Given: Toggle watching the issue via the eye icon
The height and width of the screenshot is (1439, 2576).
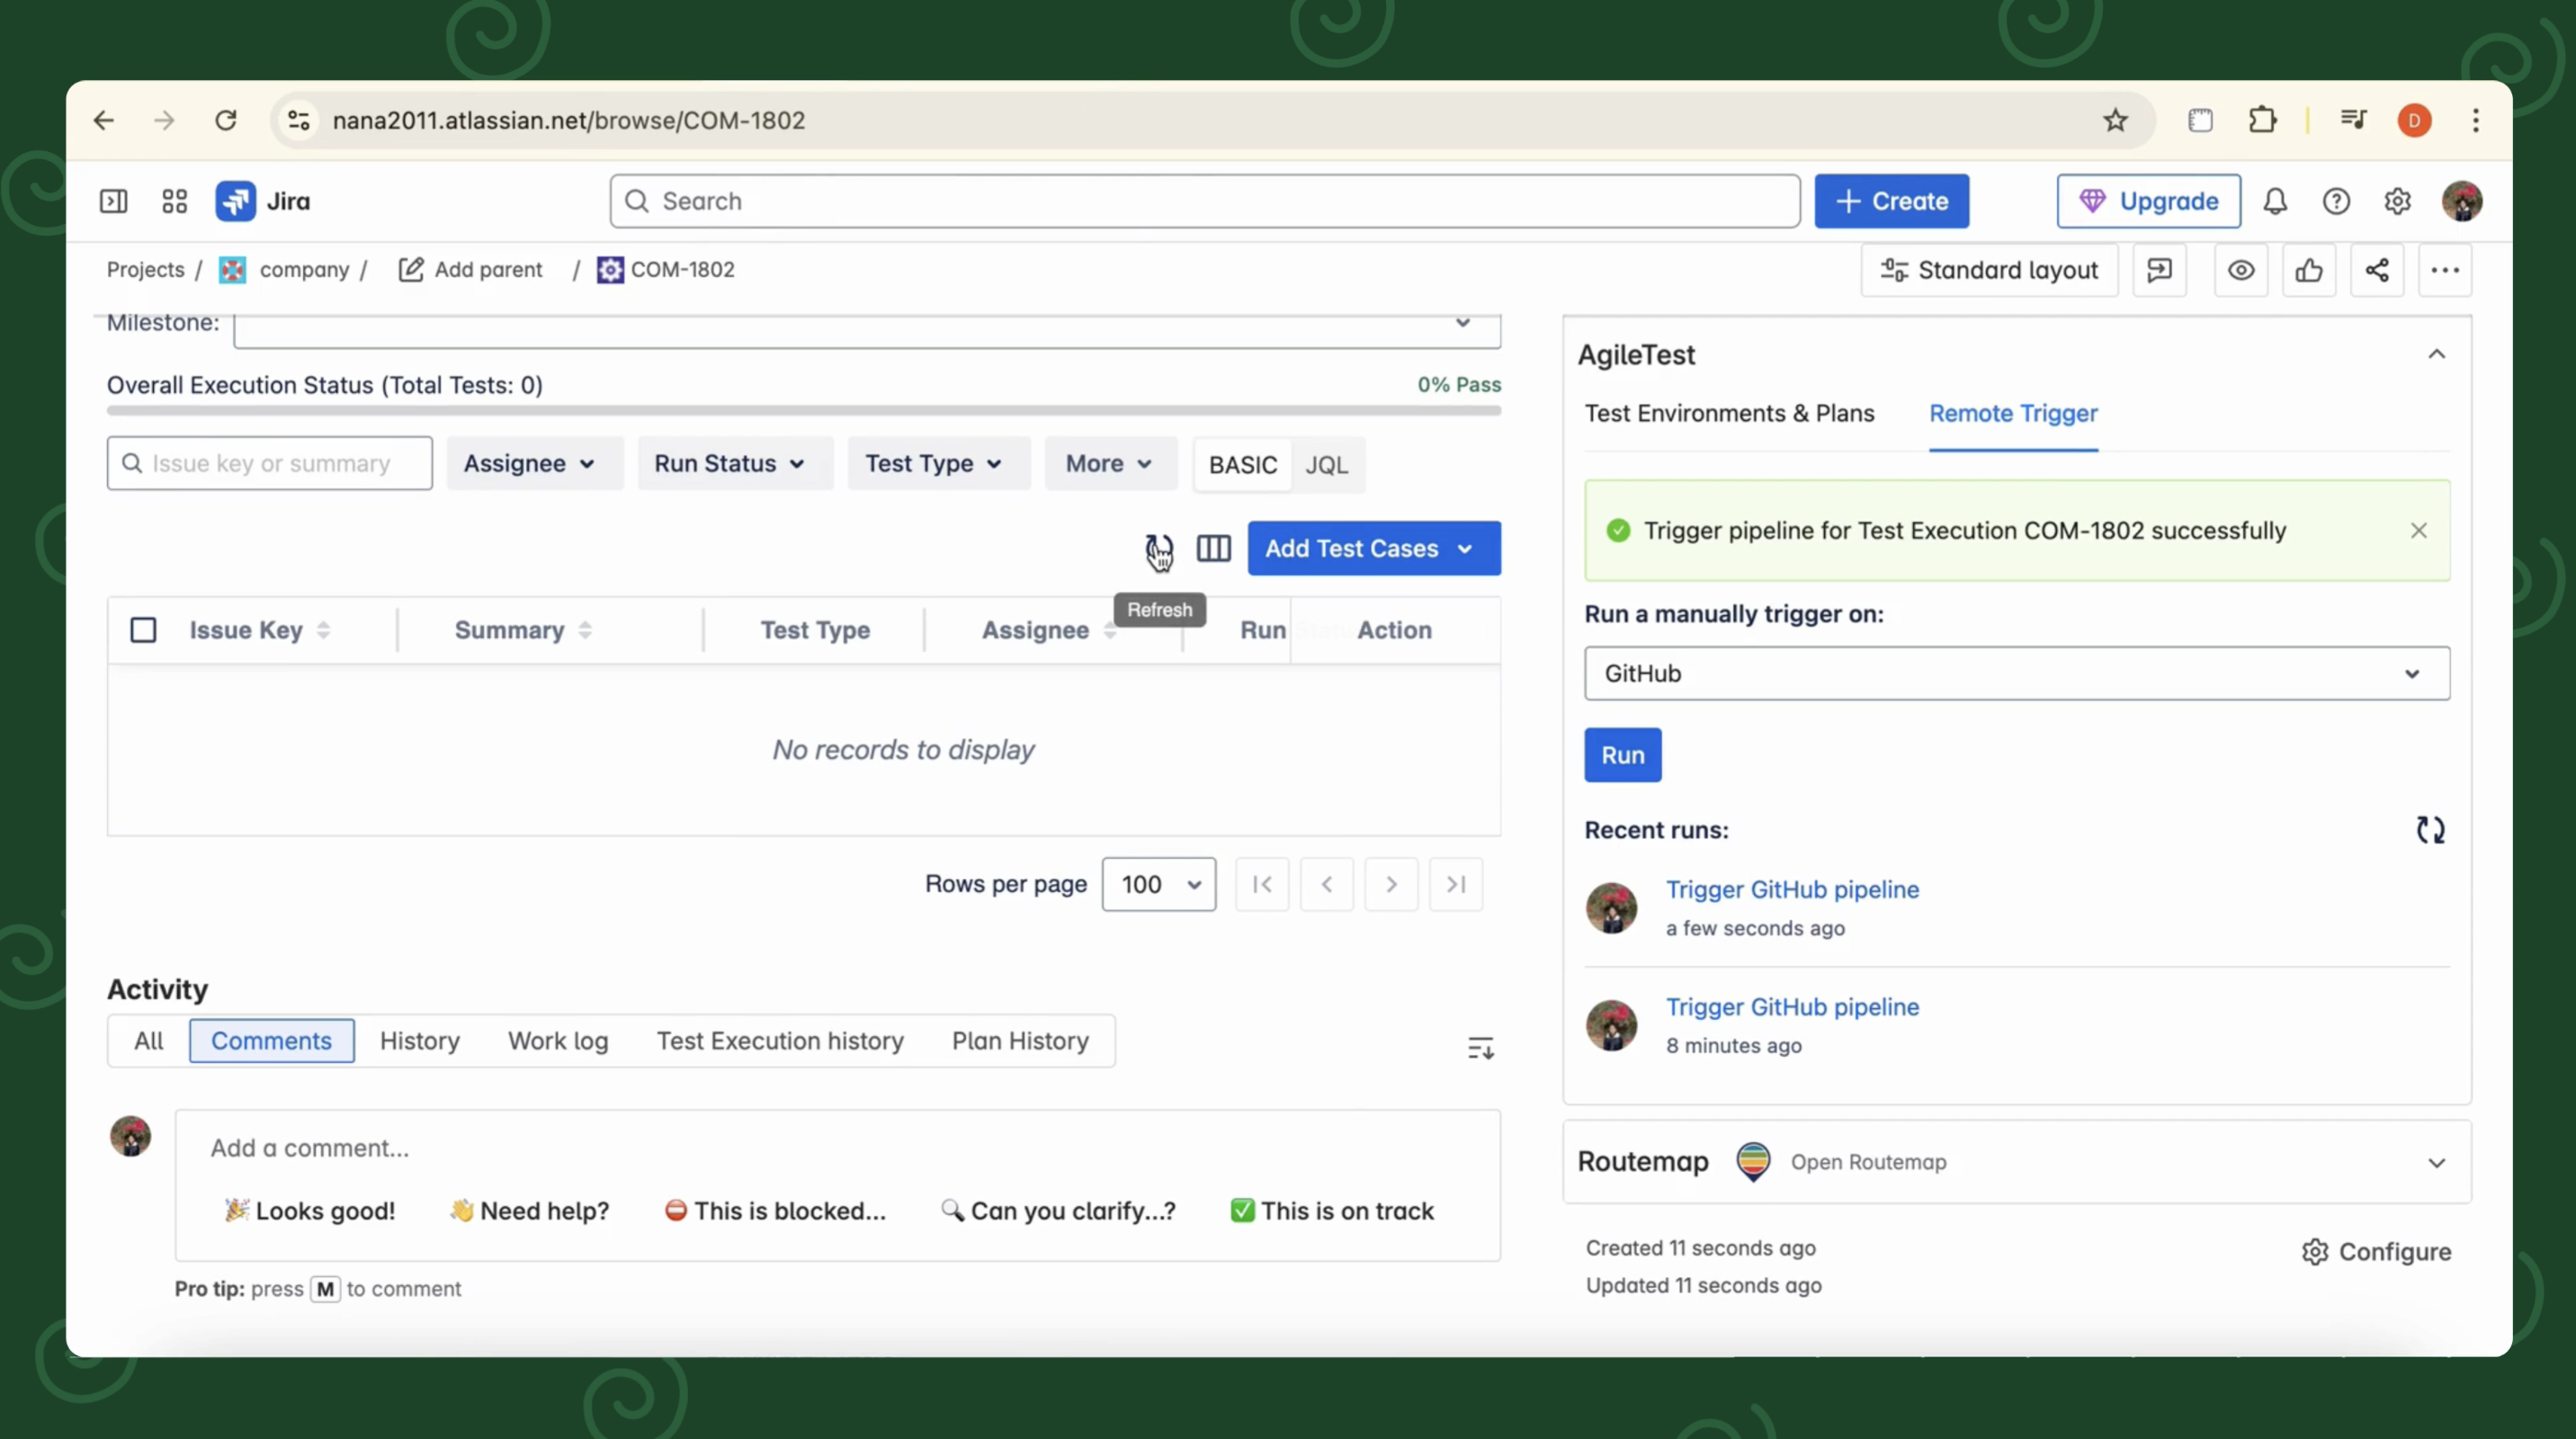Looking at the screenshot, I should tap(2242, 270).
